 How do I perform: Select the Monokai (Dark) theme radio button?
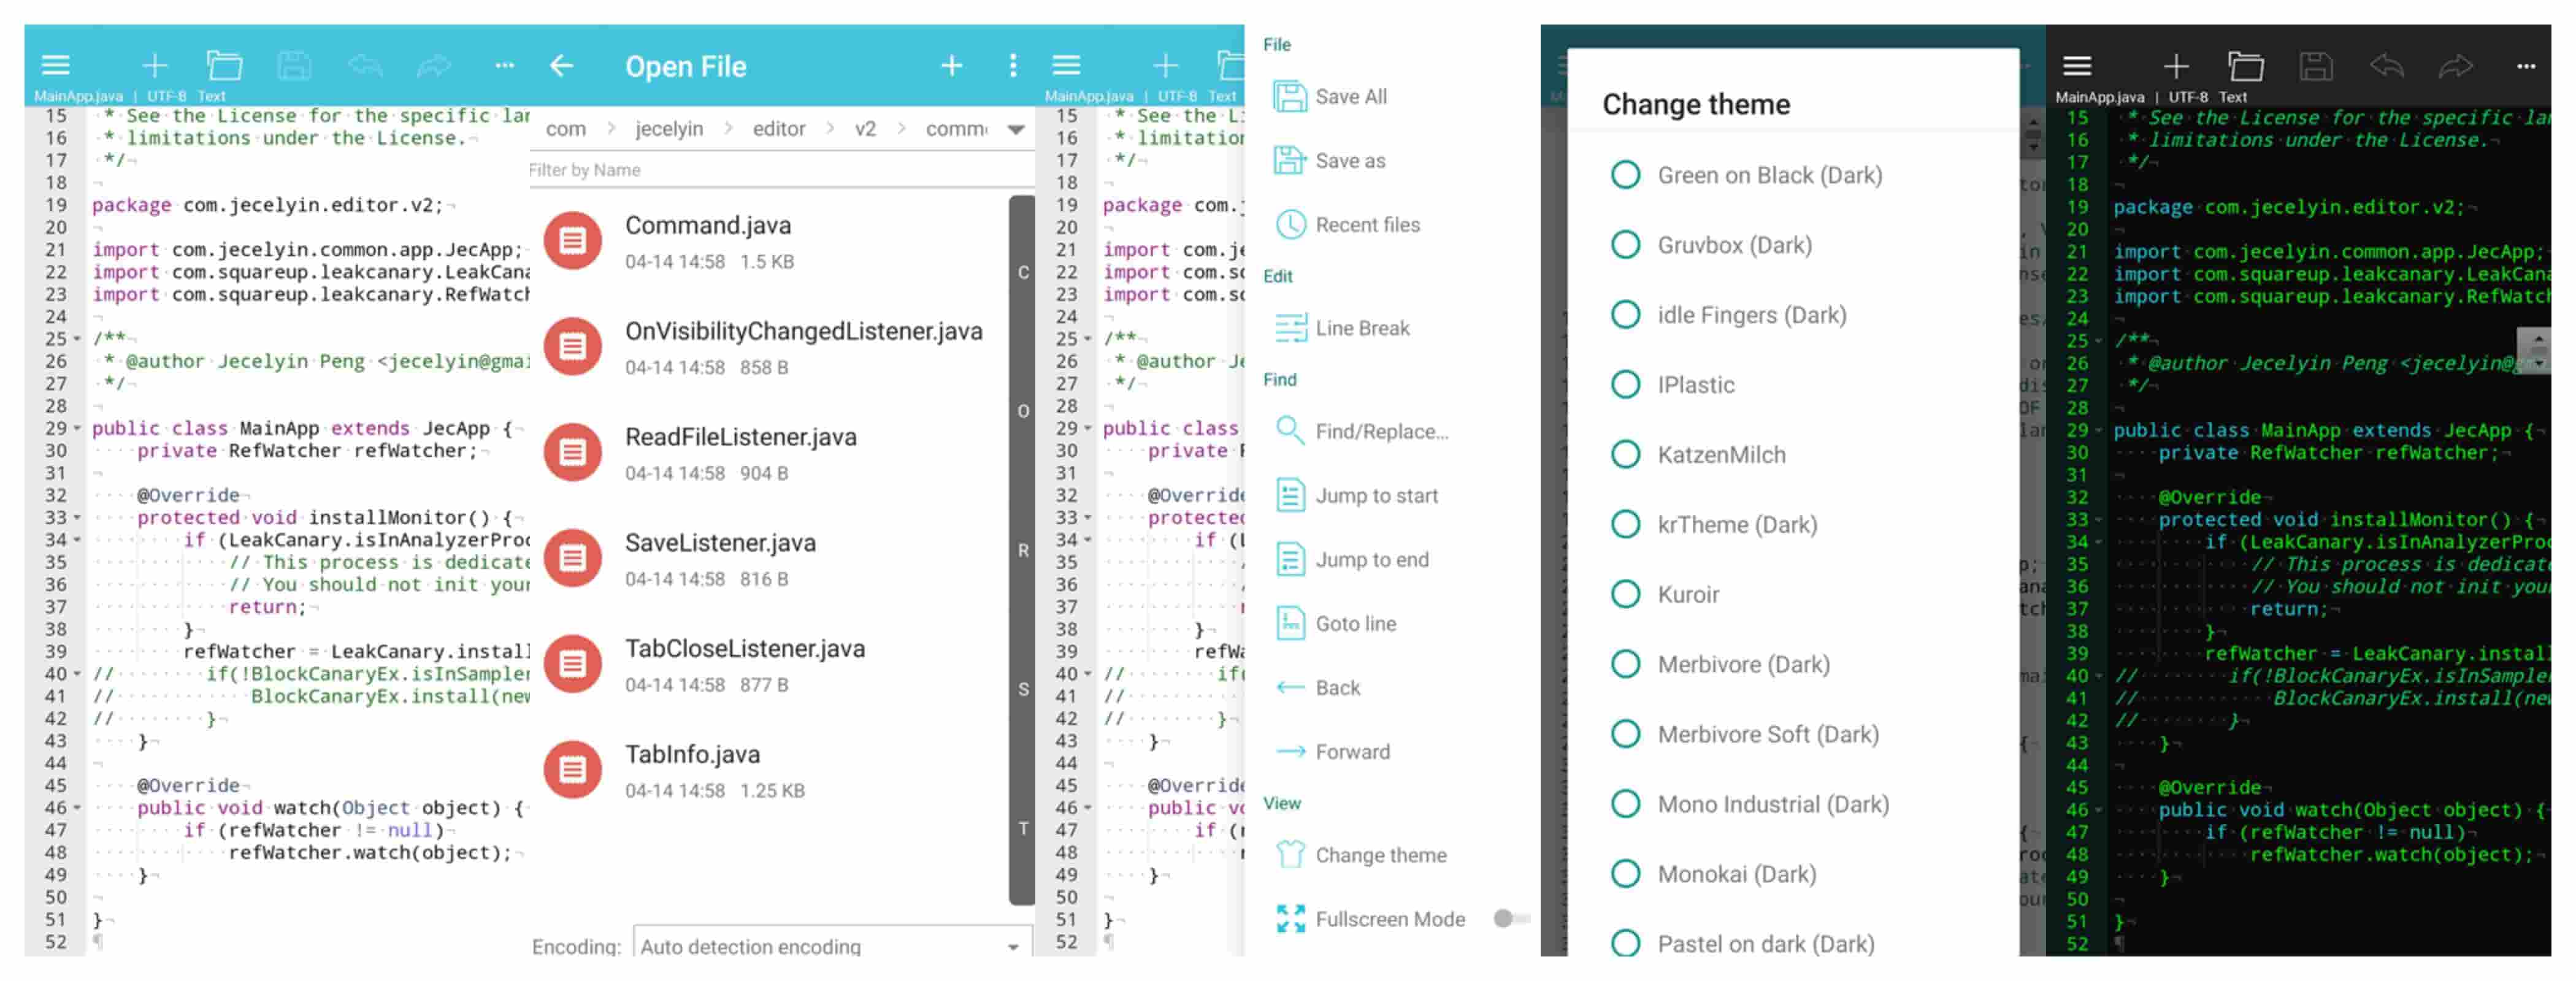[1625, 873]
